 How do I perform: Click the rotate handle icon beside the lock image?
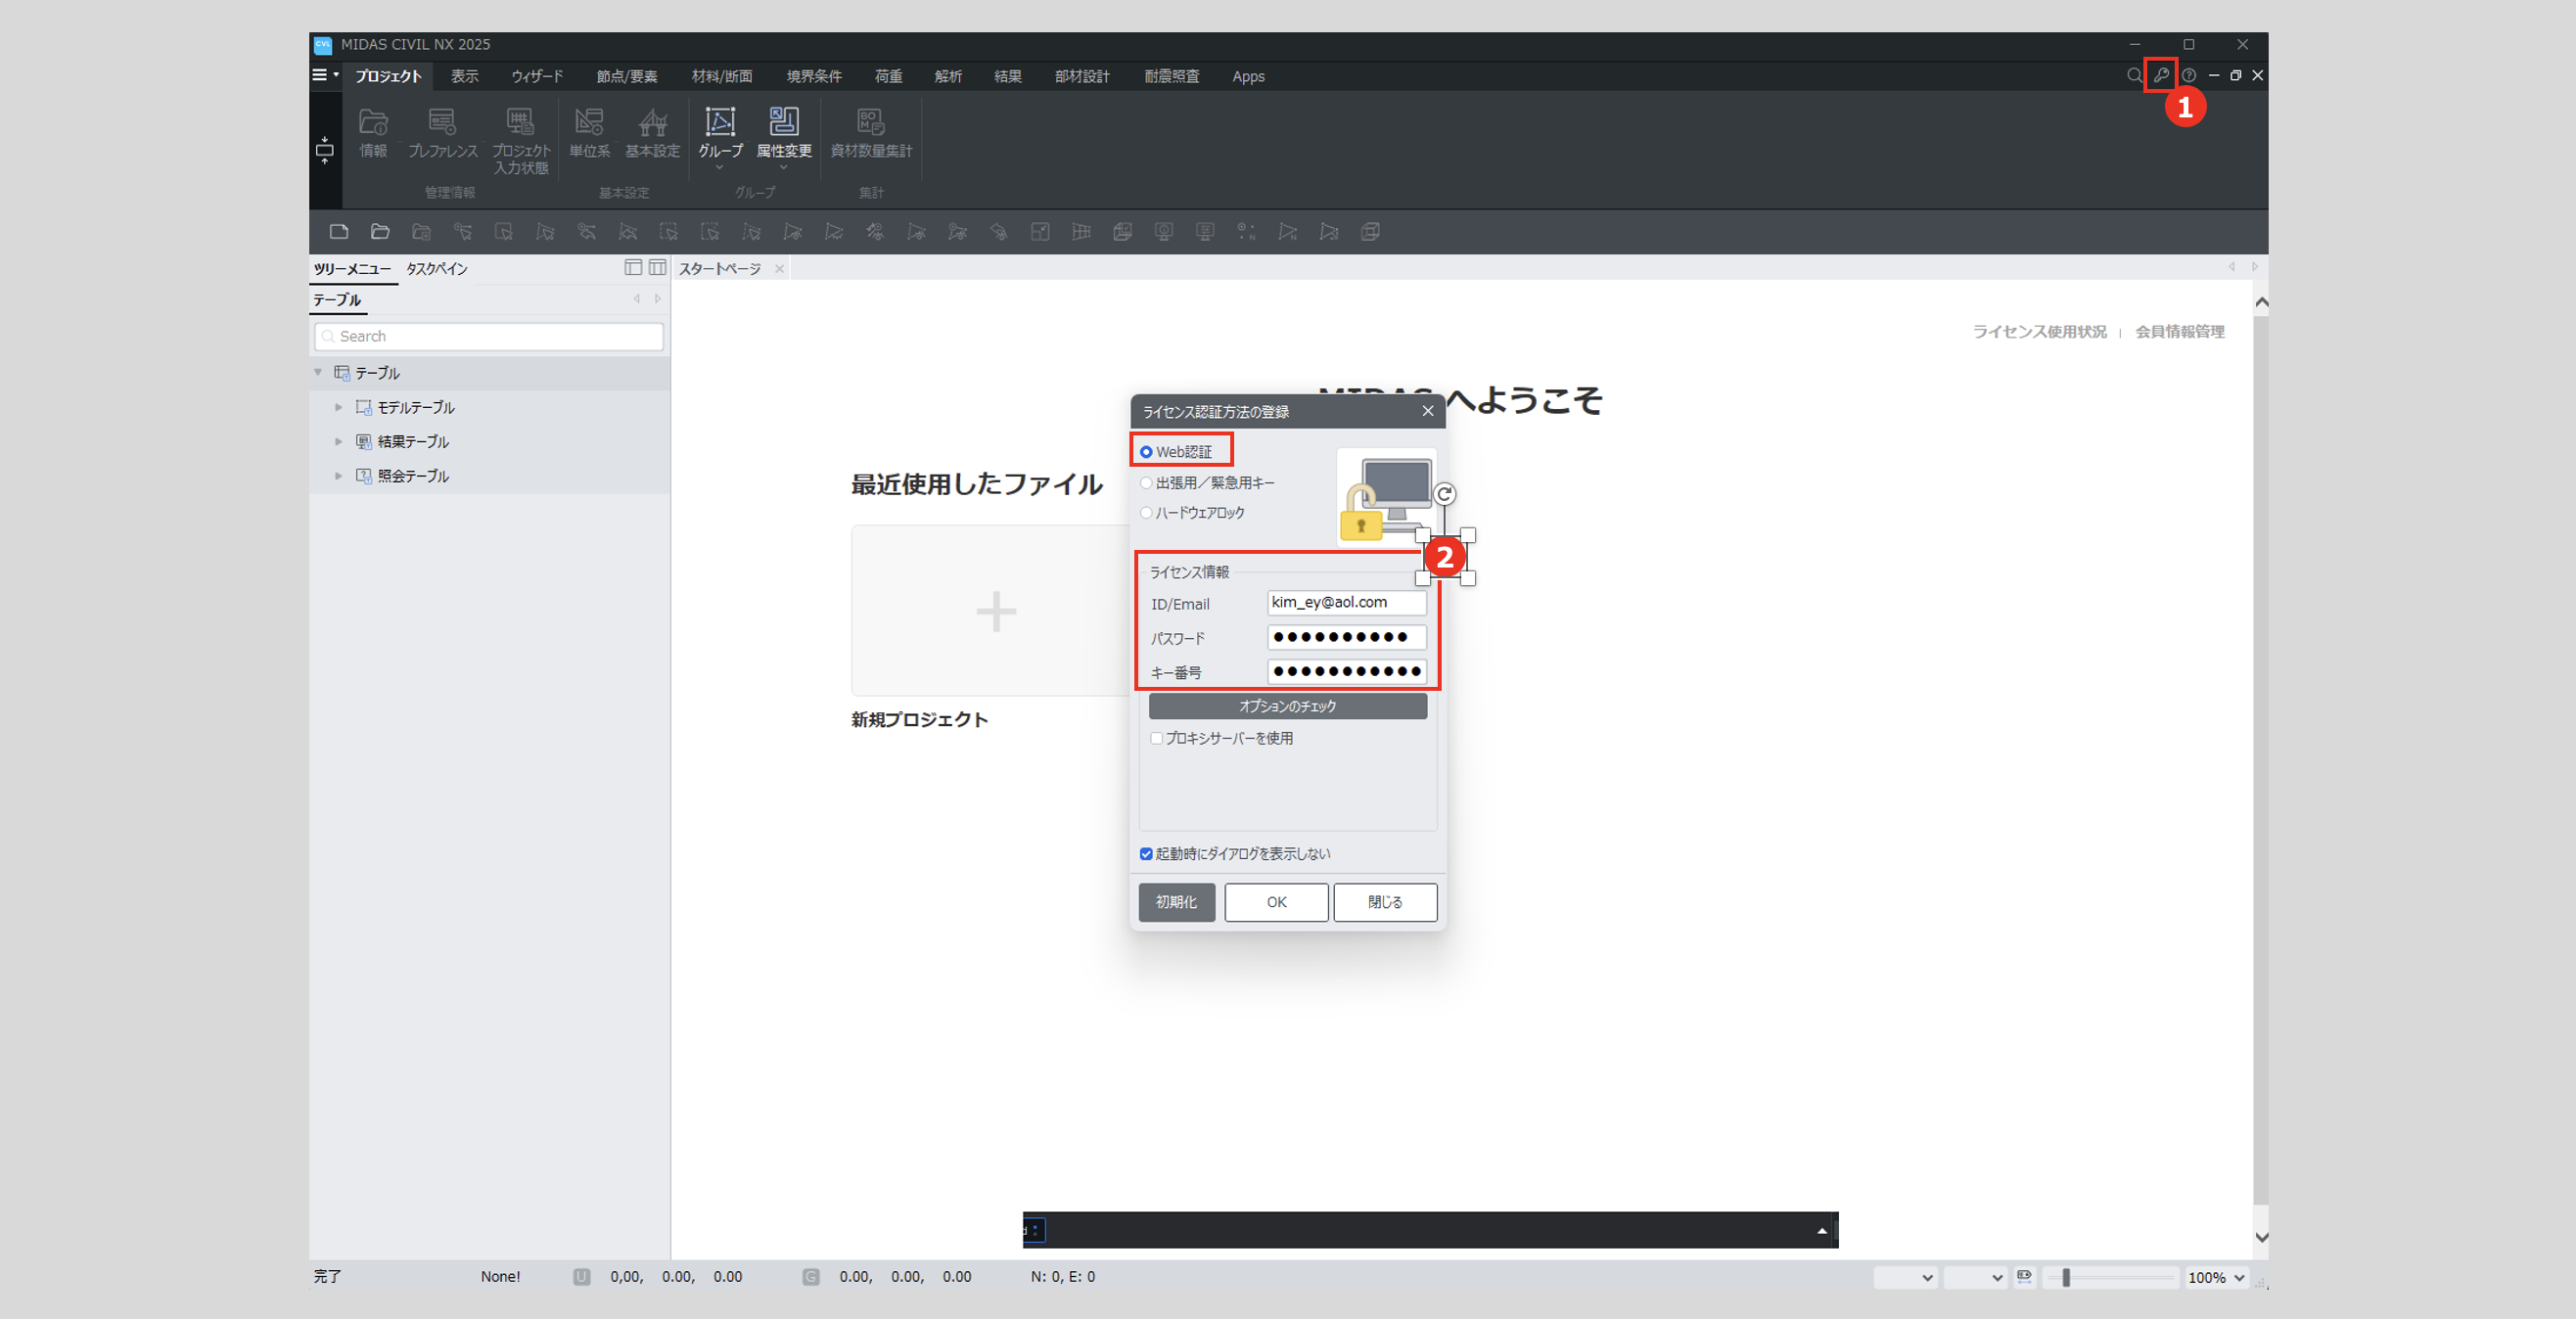pos(1444,494)
